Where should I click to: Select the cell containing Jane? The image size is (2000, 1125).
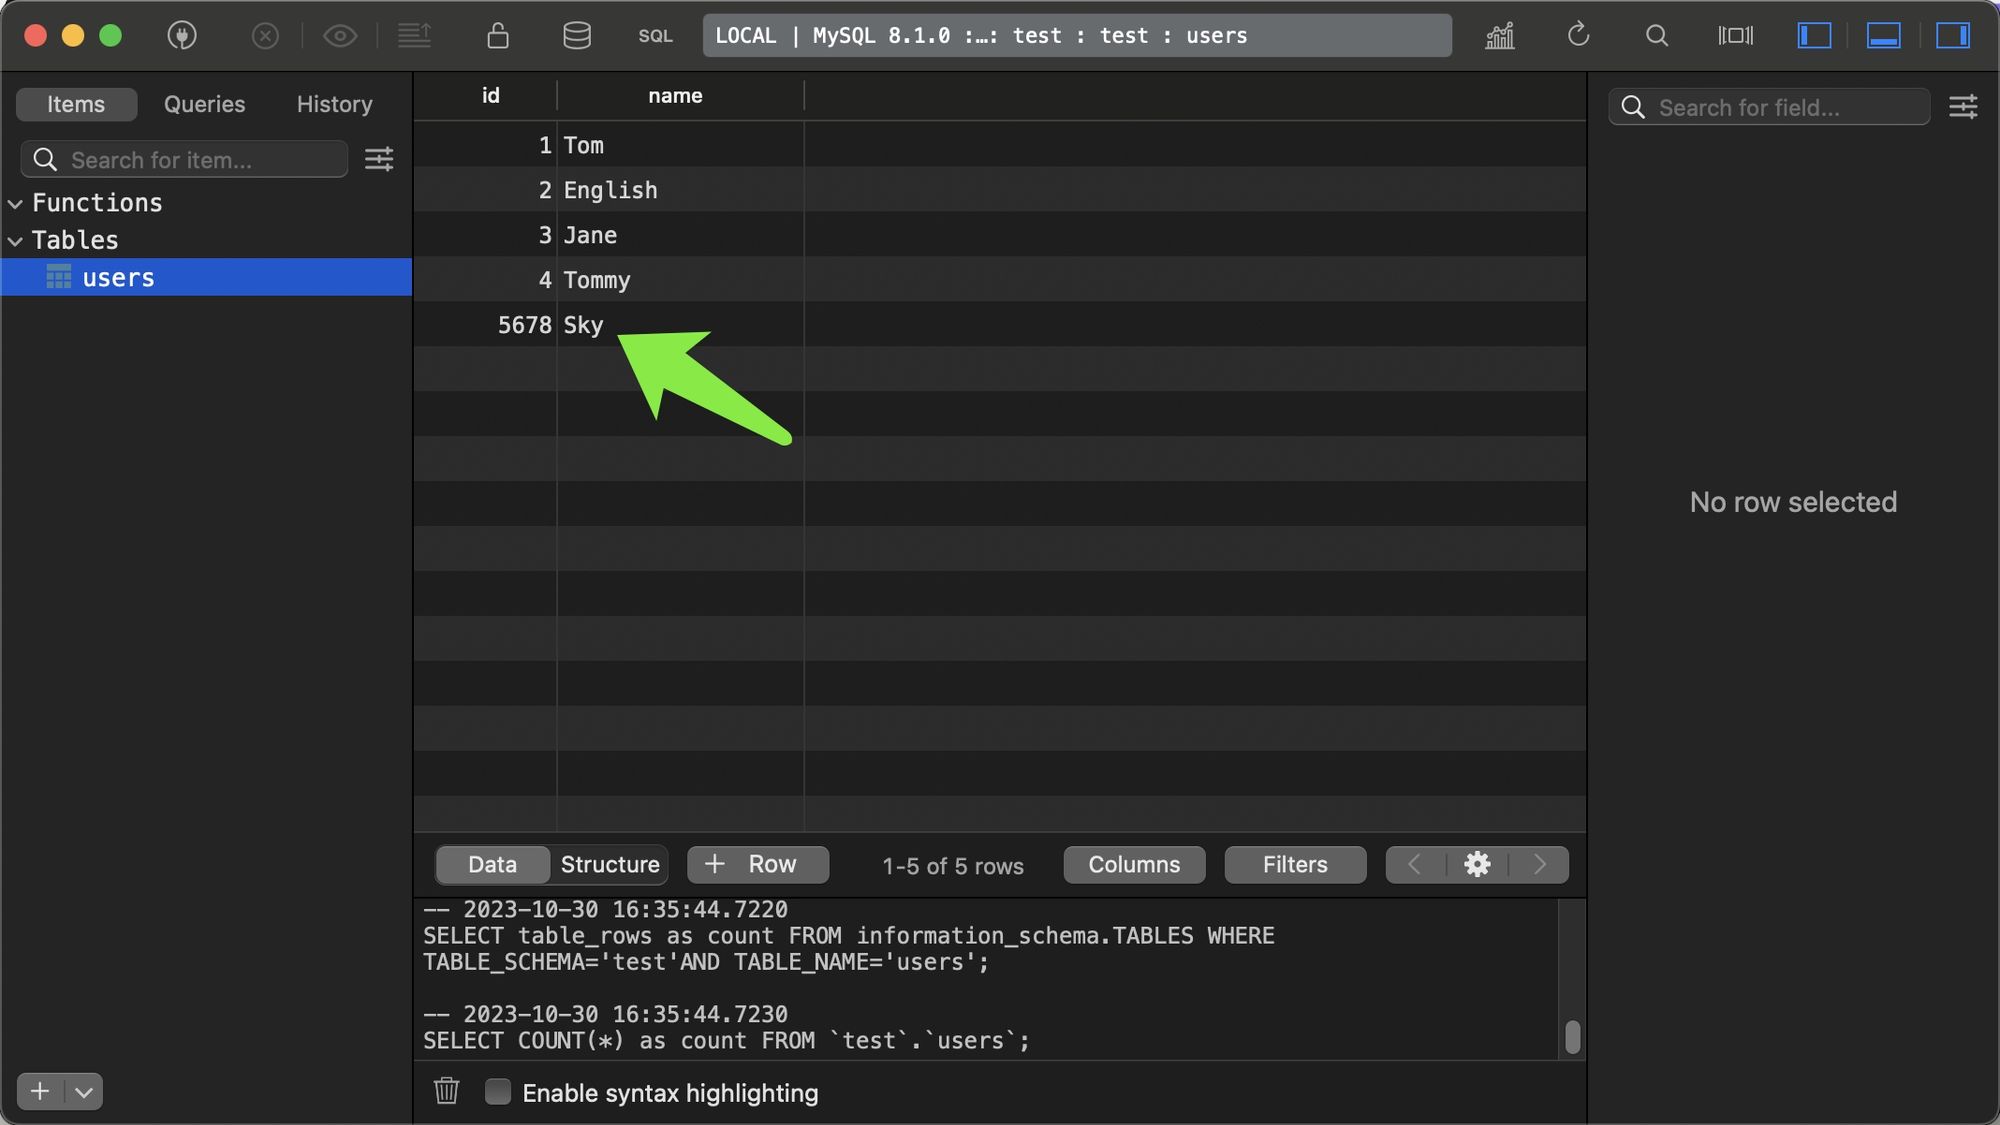[680, 235]
